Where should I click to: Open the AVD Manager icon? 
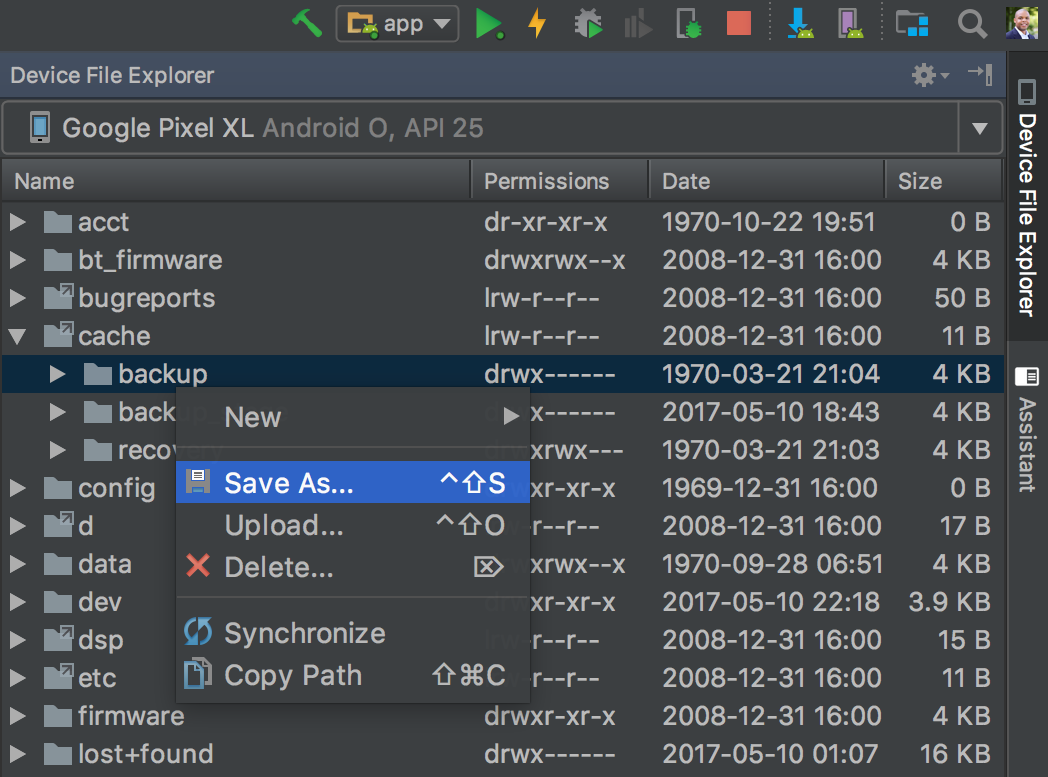[851, 23]
